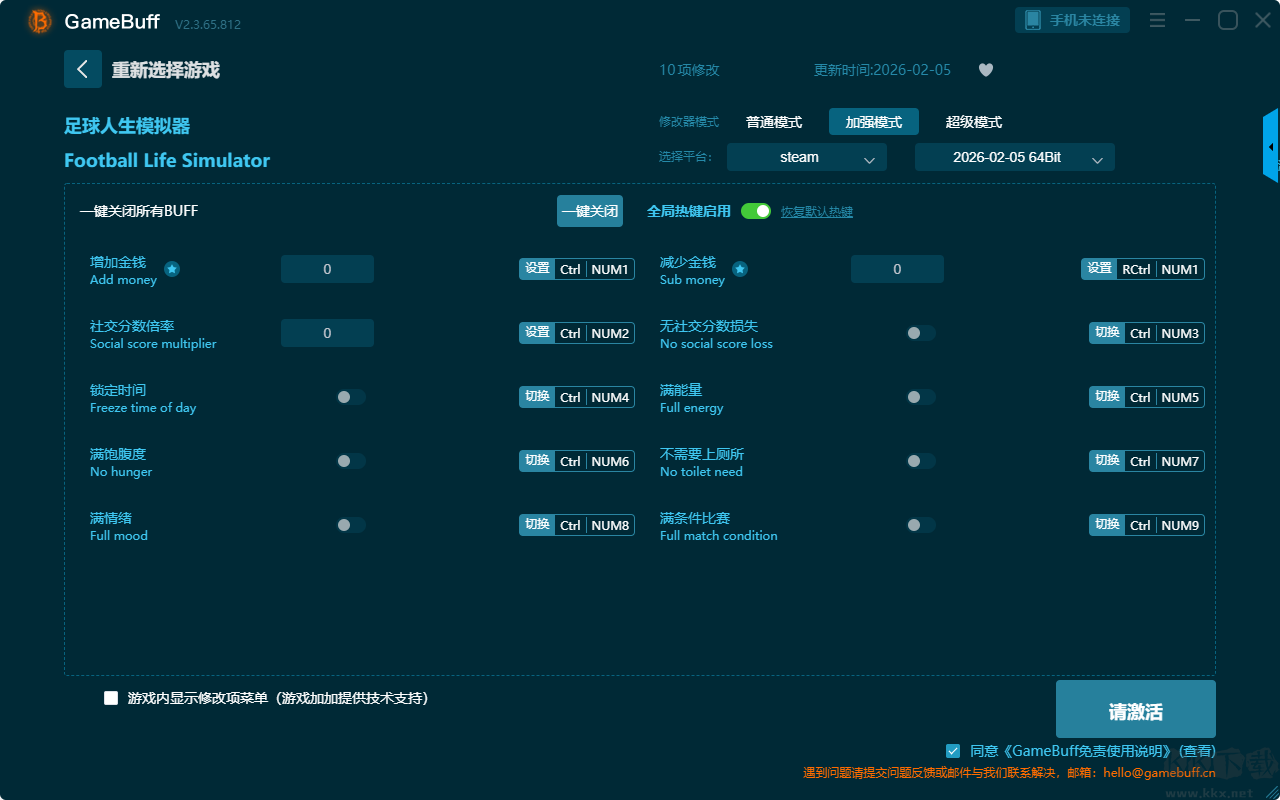1280x800 pixels.
Task: Enable the 满能量 Full energy toggle
Action: pos(921,397)
